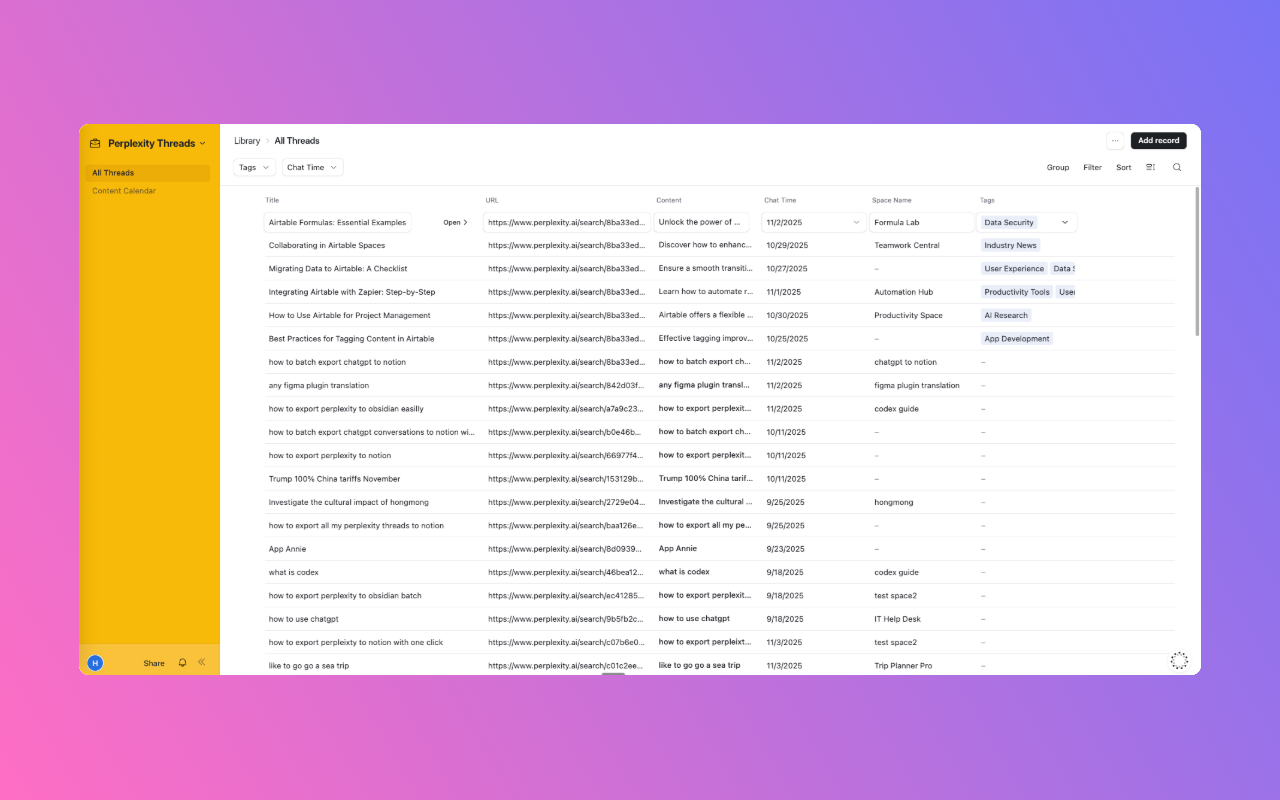Select the All Threads view in the sidebar
Viewport: 1280px width, 800px height.
[113, 172]
